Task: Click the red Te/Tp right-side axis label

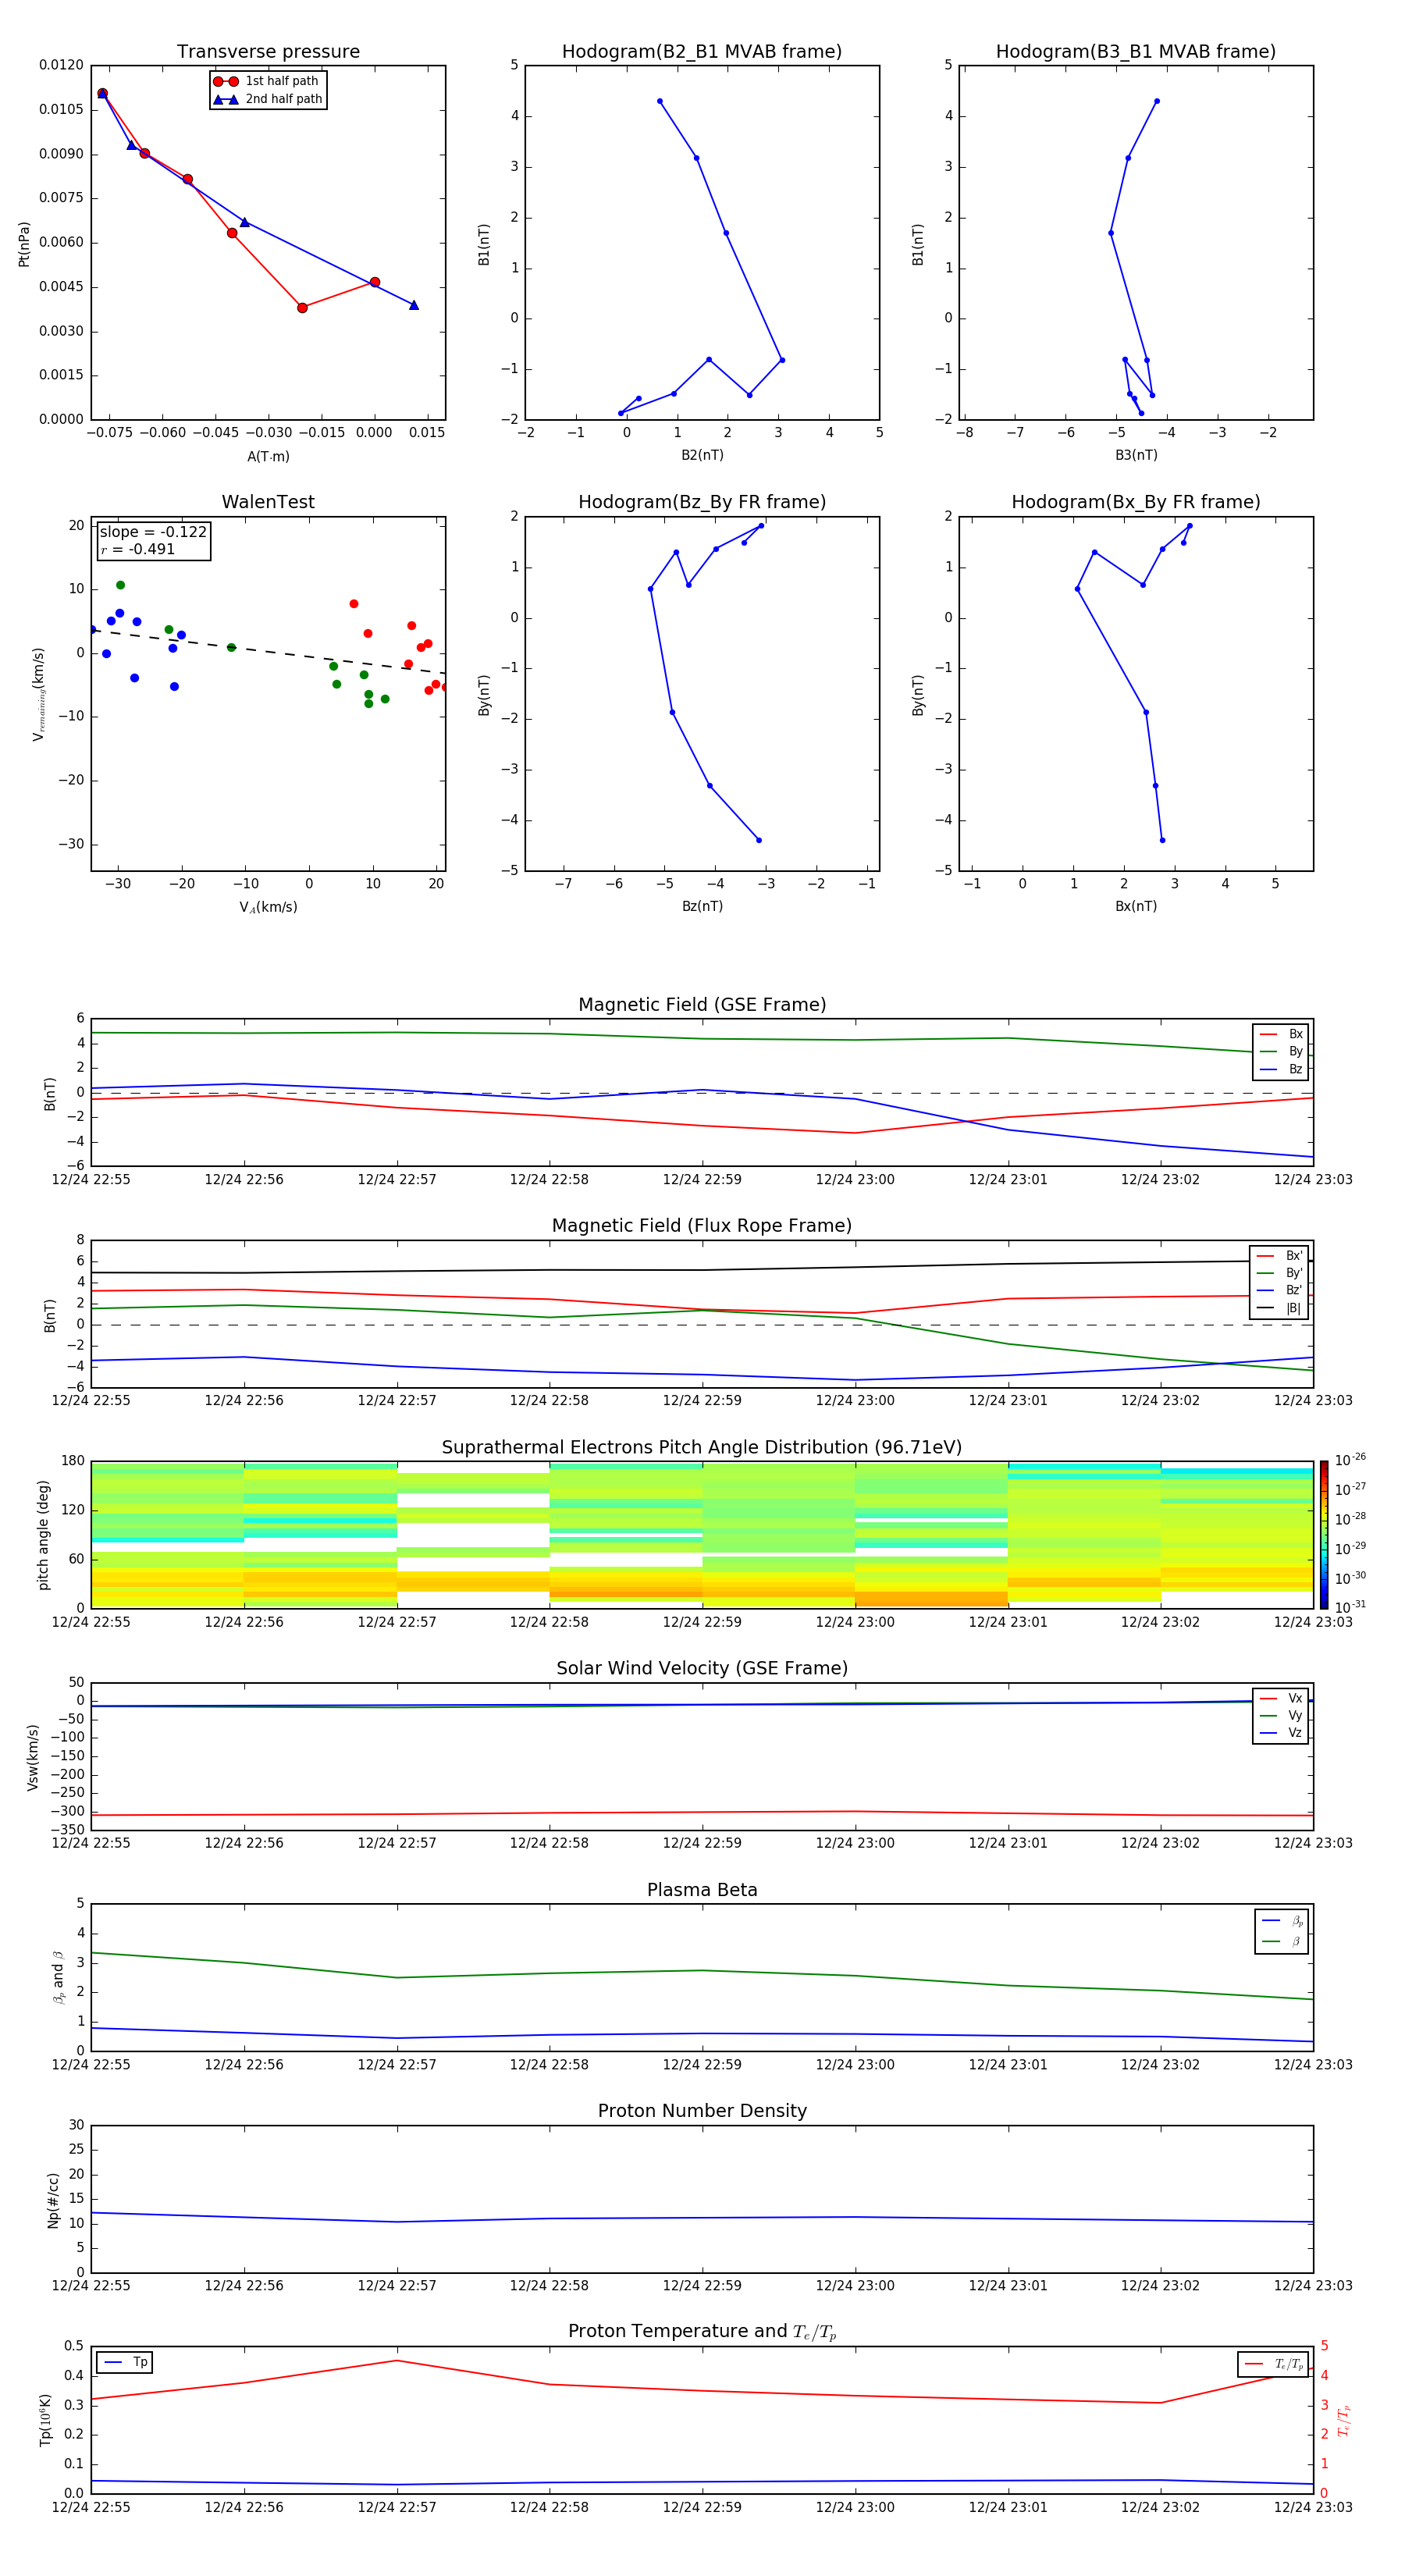Action: coord(1344,2420)
